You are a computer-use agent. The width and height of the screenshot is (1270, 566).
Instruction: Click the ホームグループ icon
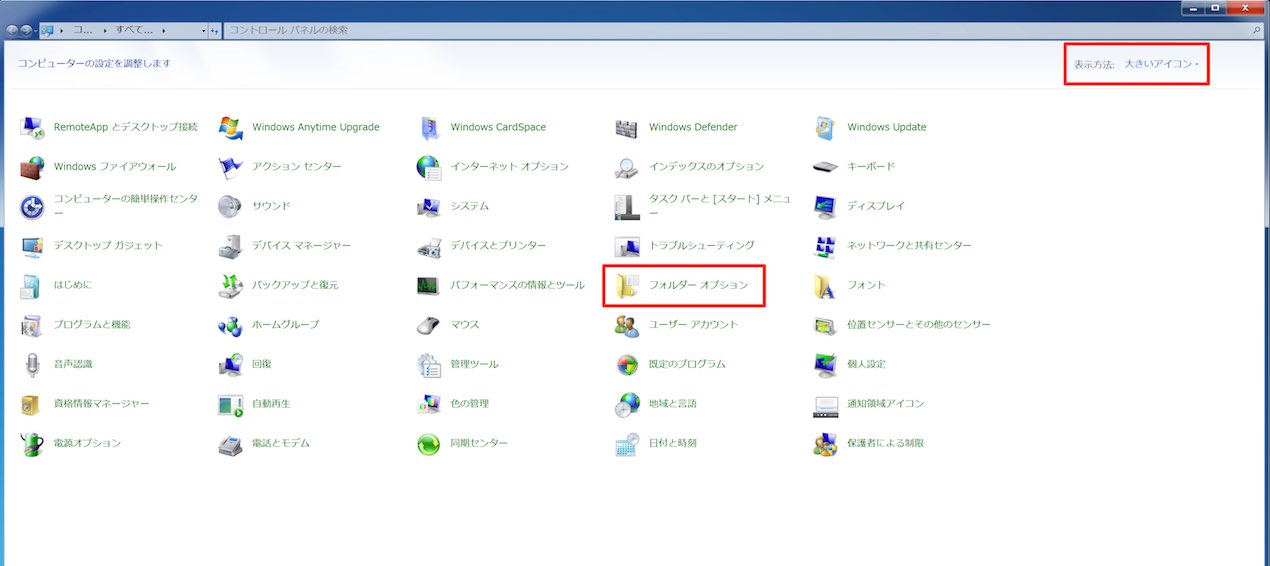pos(230,325)
